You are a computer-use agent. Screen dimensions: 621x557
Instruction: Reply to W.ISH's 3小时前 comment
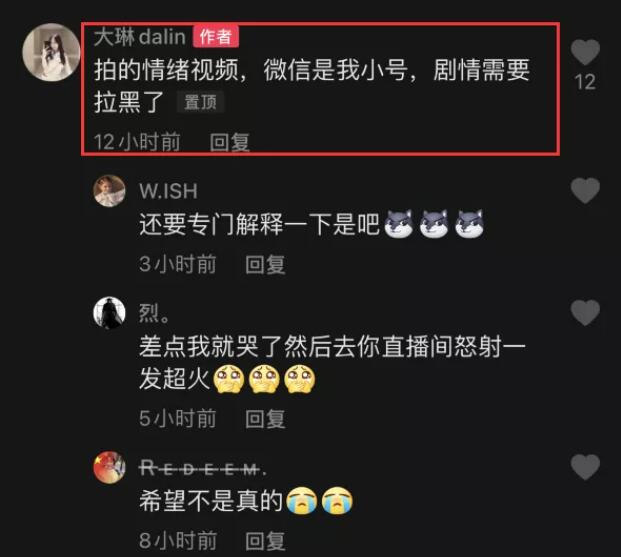pos(265,265)
